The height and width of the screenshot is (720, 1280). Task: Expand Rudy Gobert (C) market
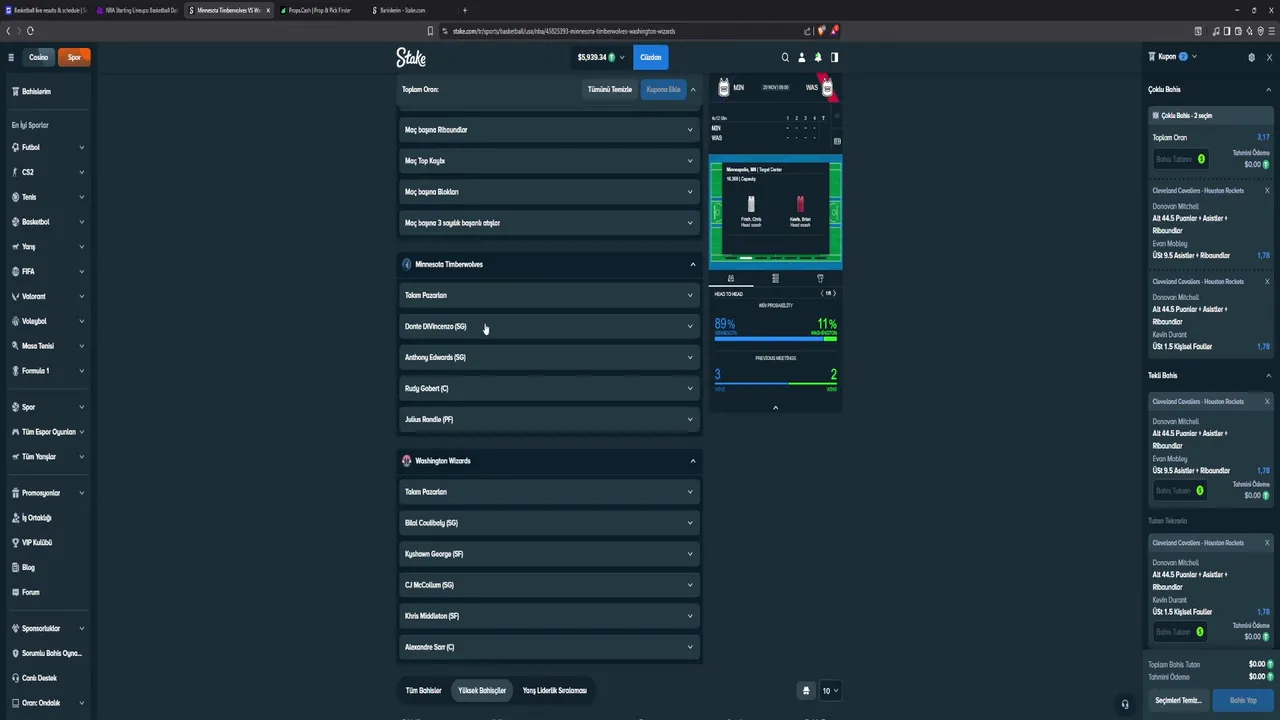[548, 388]
